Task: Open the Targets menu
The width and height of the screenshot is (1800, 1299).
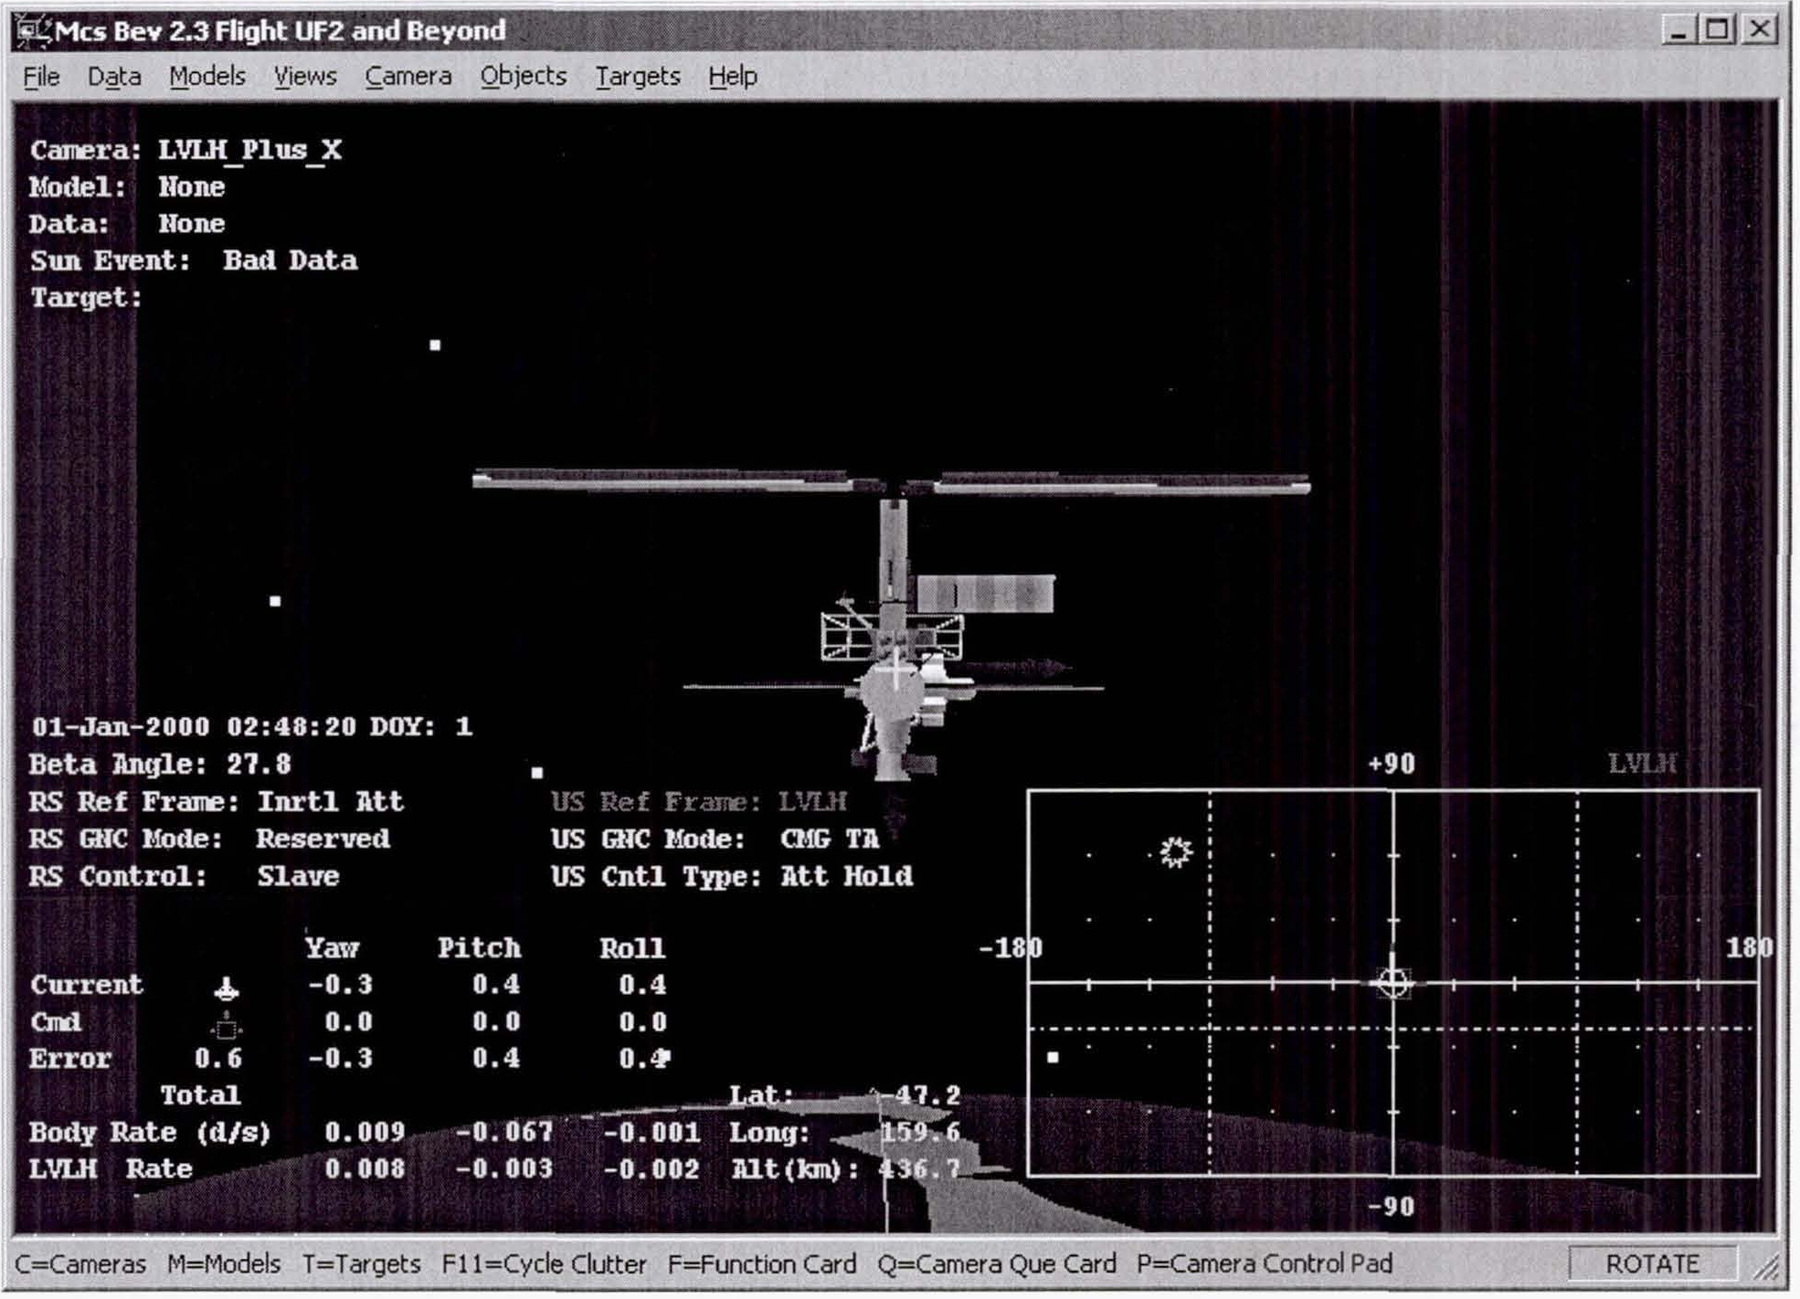Action: tap(638, 76)
